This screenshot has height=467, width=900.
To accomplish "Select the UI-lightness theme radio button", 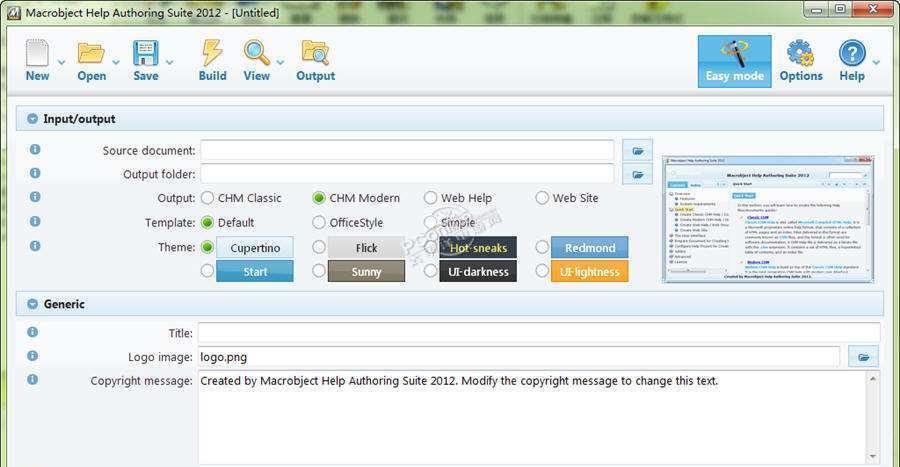I will [542, 271].
